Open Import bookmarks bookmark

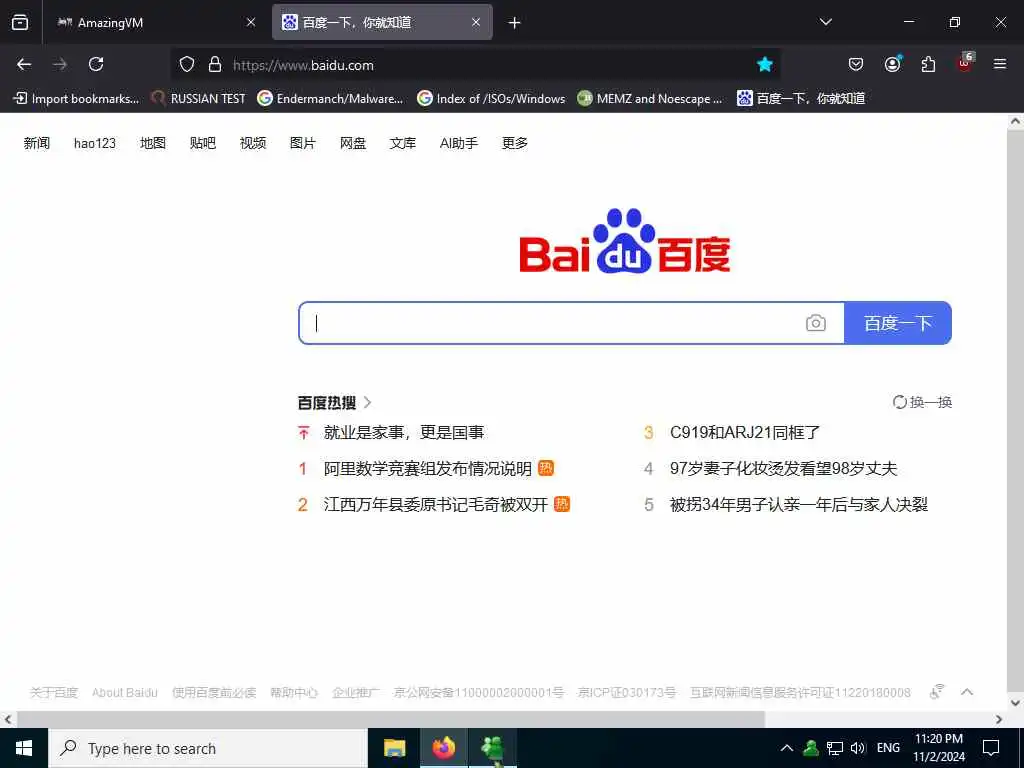point(76,99)
